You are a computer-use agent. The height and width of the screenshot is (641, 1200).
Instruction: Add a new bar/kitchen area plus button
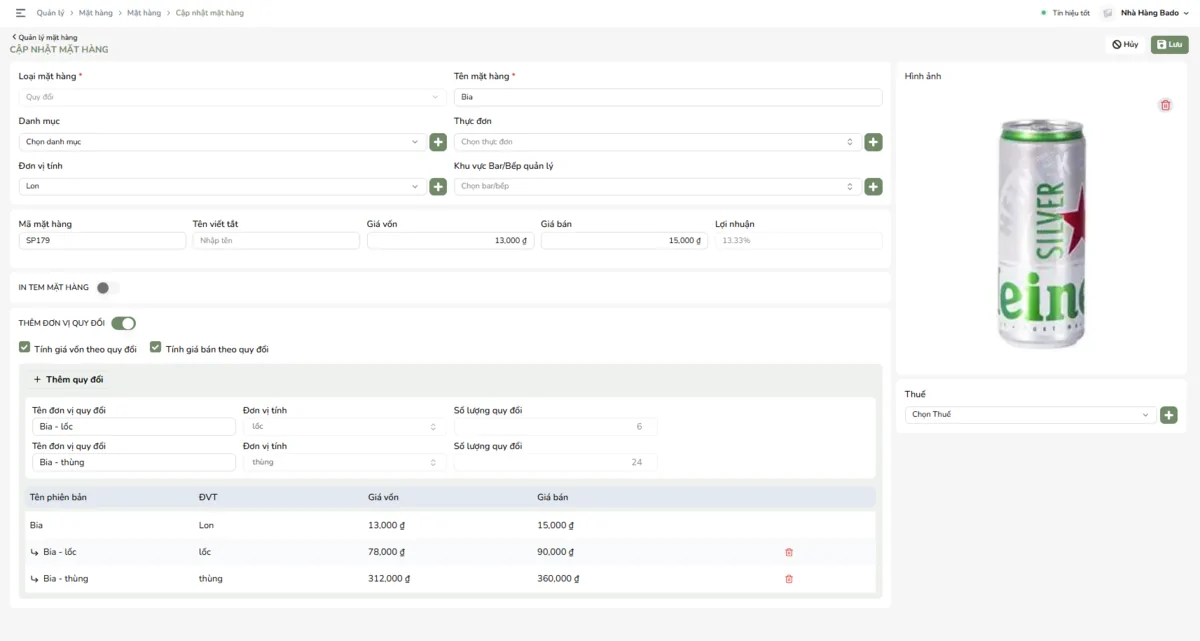click(x=873, y=186)
